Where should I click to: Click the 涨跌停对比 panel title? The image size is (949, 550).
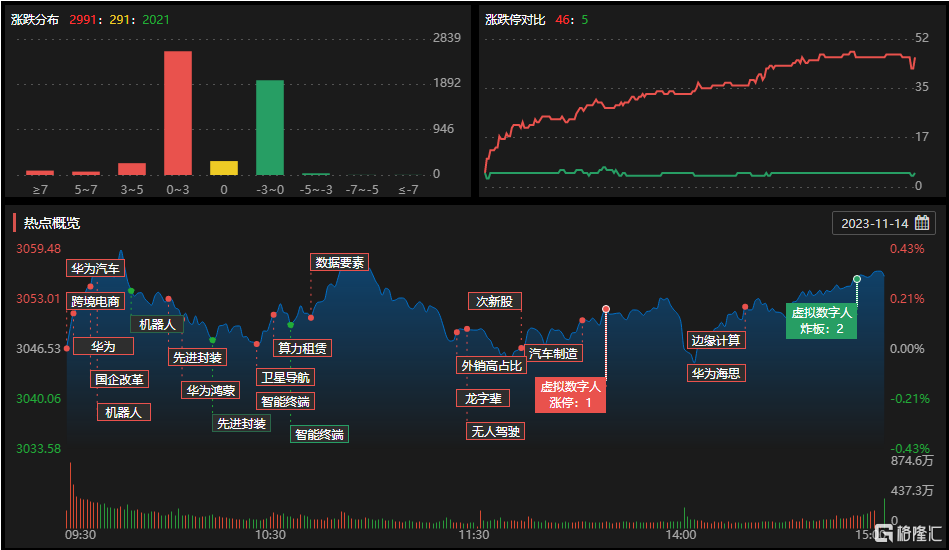[x=515, y=19]
